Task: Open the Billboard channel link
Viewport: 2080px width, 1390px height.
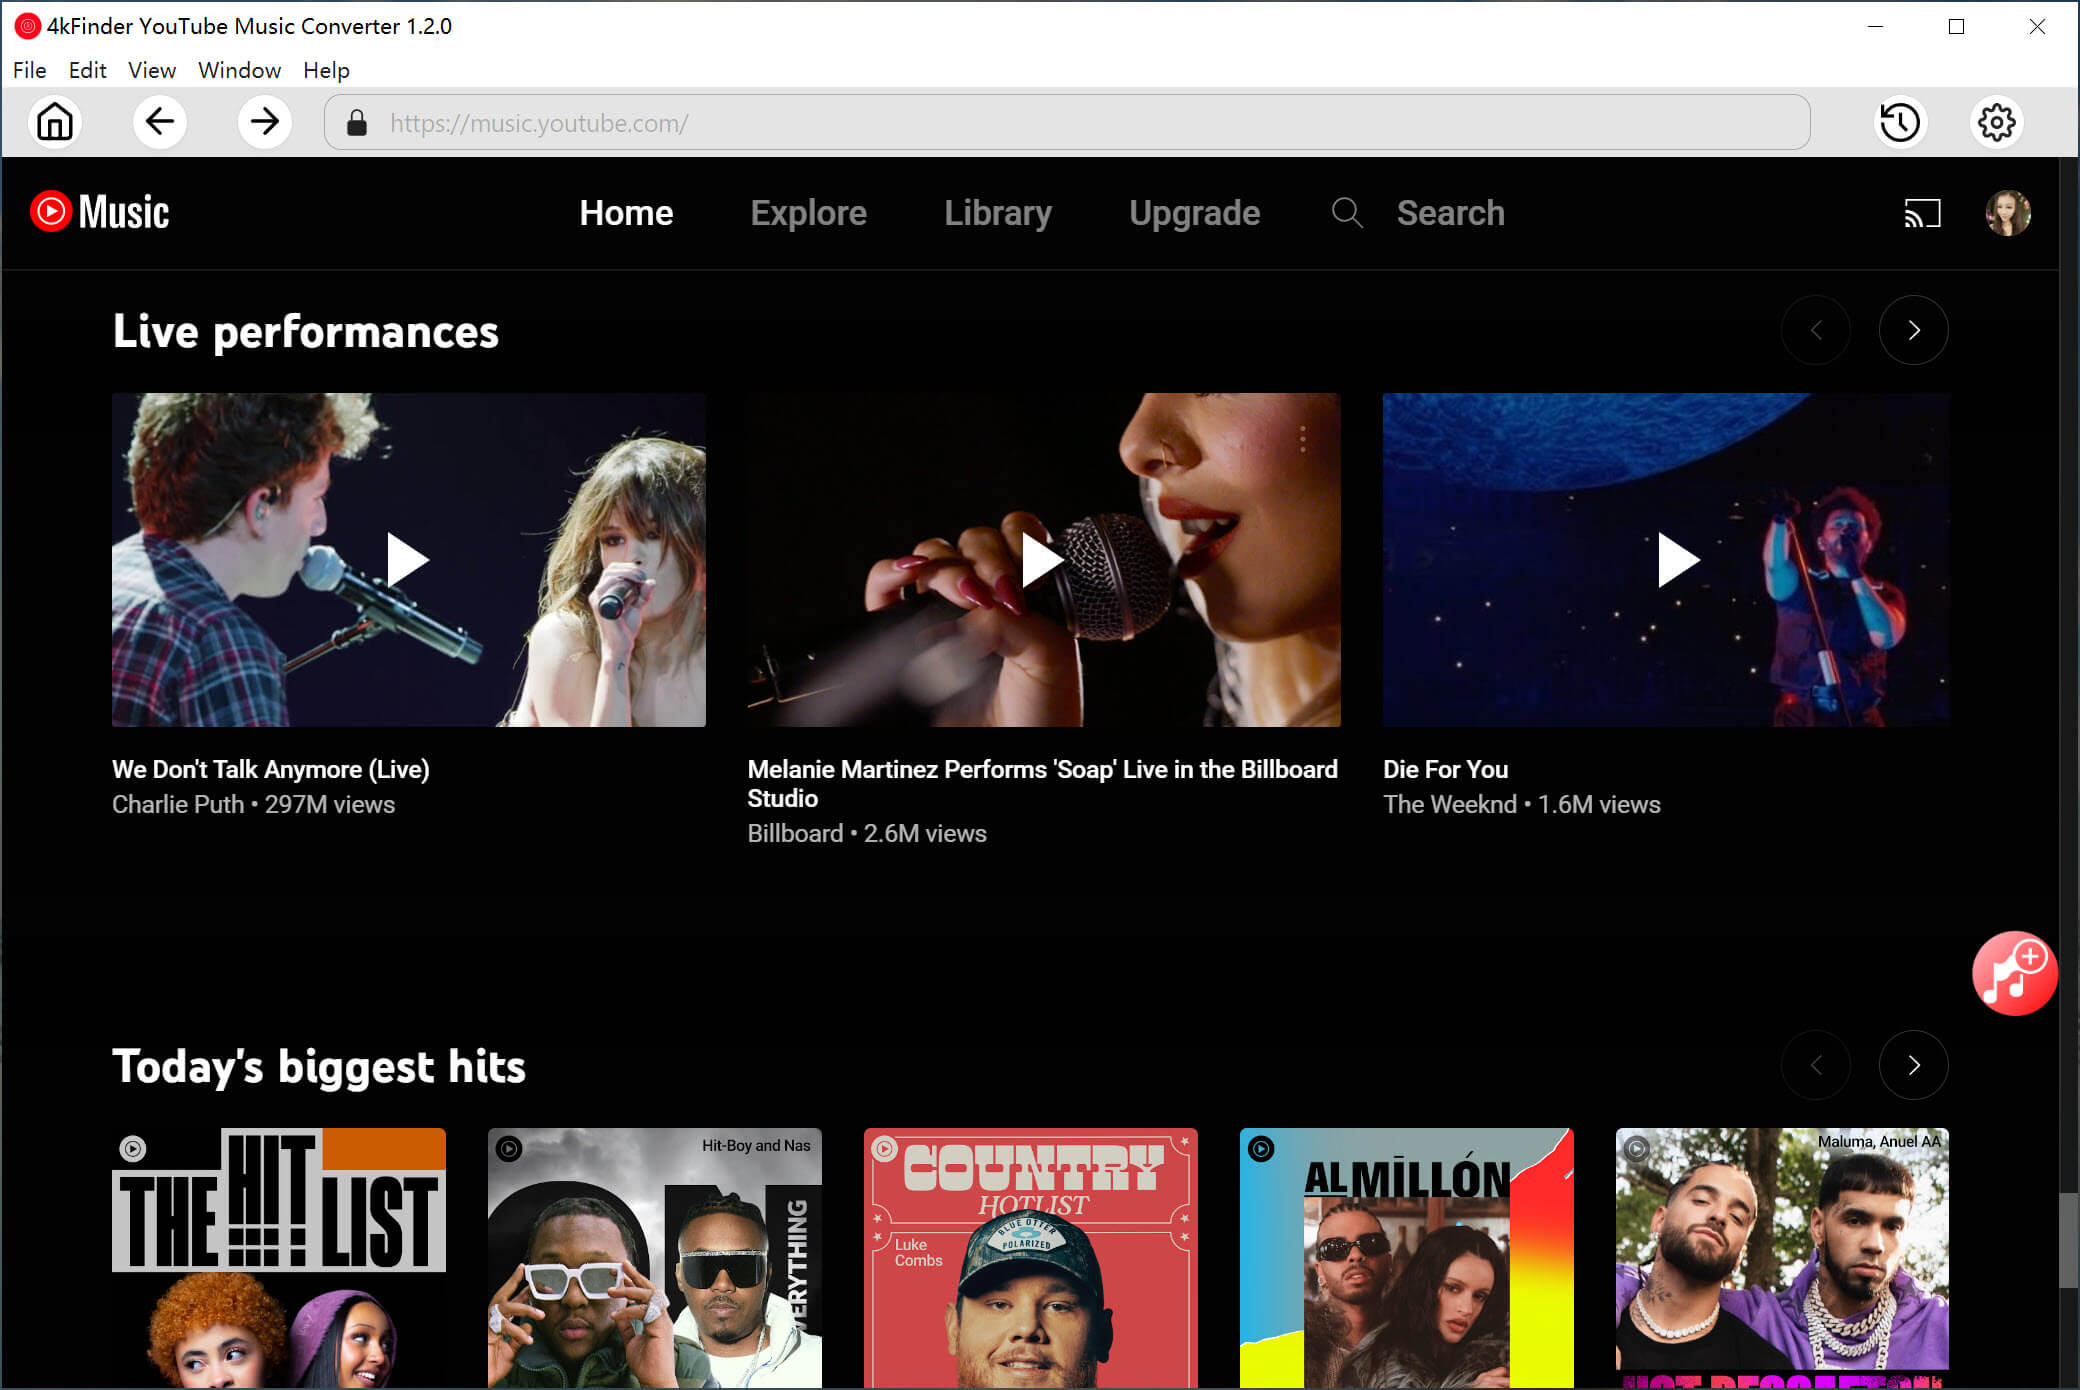Action: (795, 833)
